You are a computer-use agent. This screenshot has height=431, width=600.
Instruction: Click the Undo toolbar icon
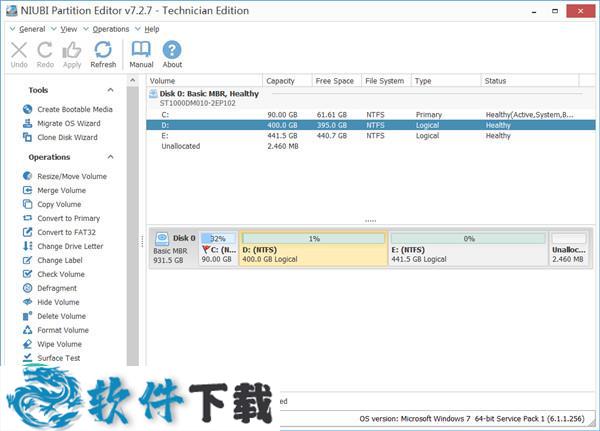pyautogui.click(x=19, y=50)
